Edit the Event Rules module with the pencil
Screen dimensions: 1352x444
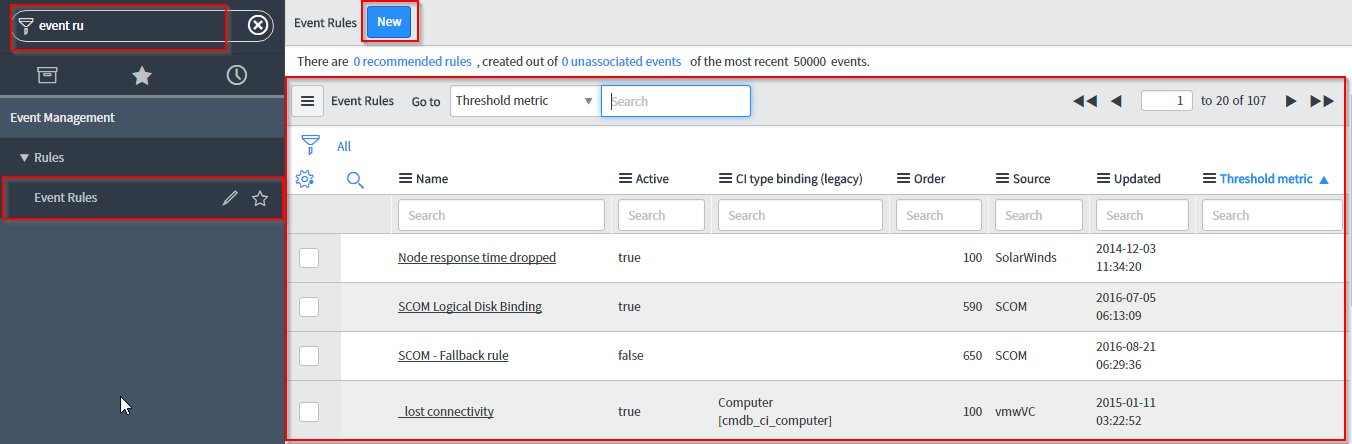click(x=230, y=198)
